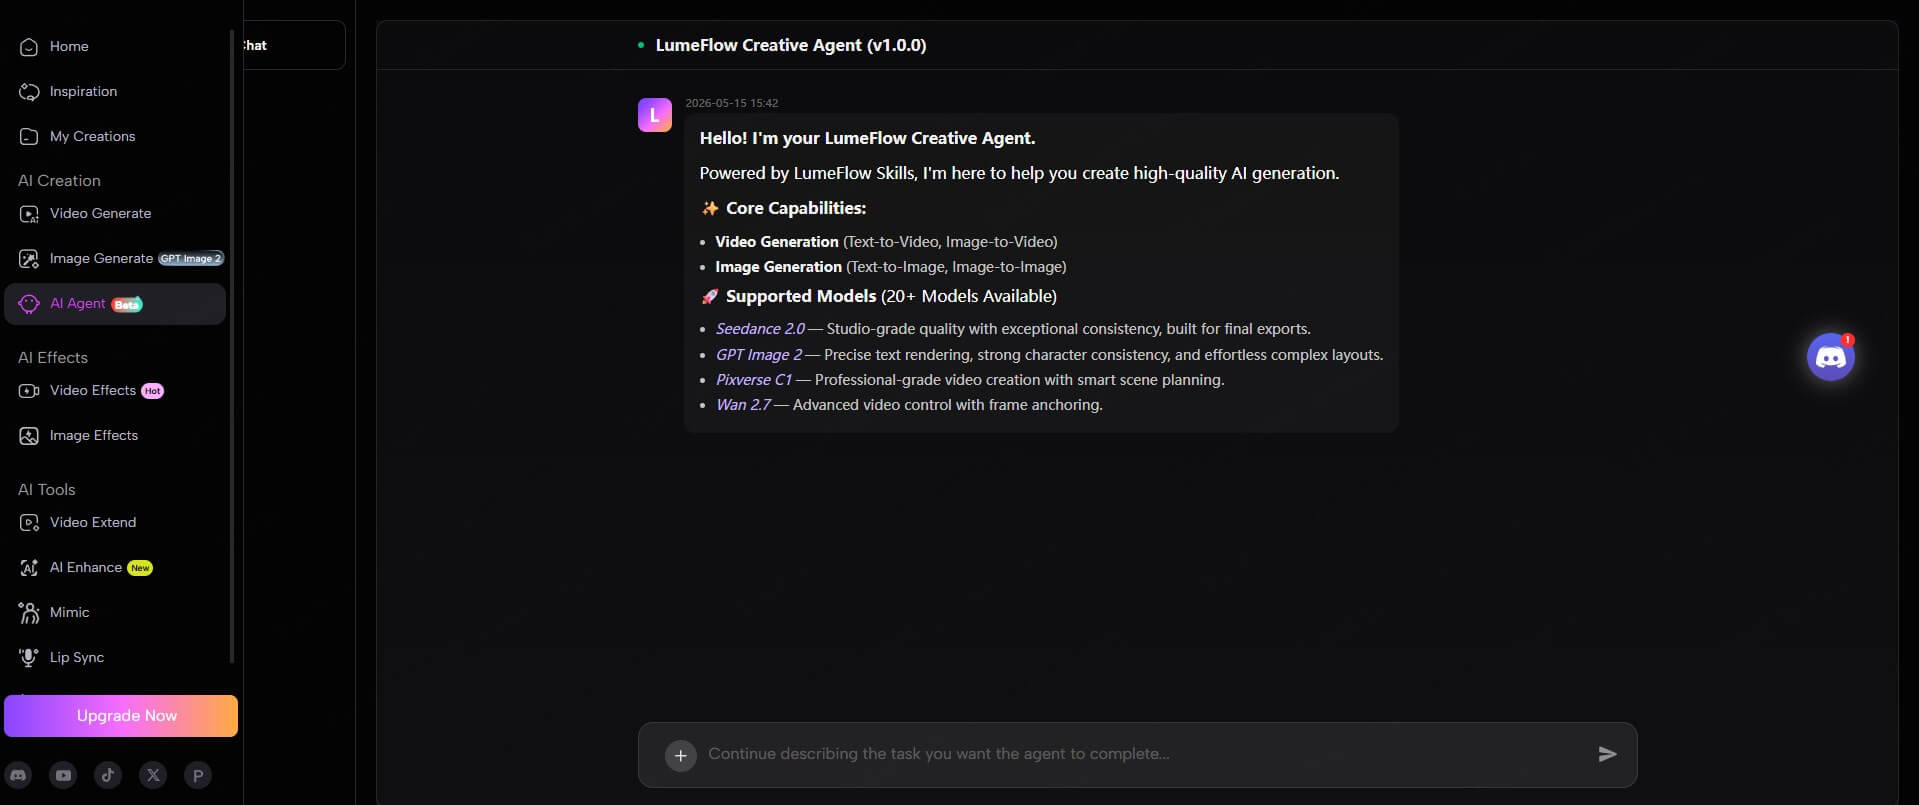
Task: Open Mimic tool
Action: [x=115, y=613]
